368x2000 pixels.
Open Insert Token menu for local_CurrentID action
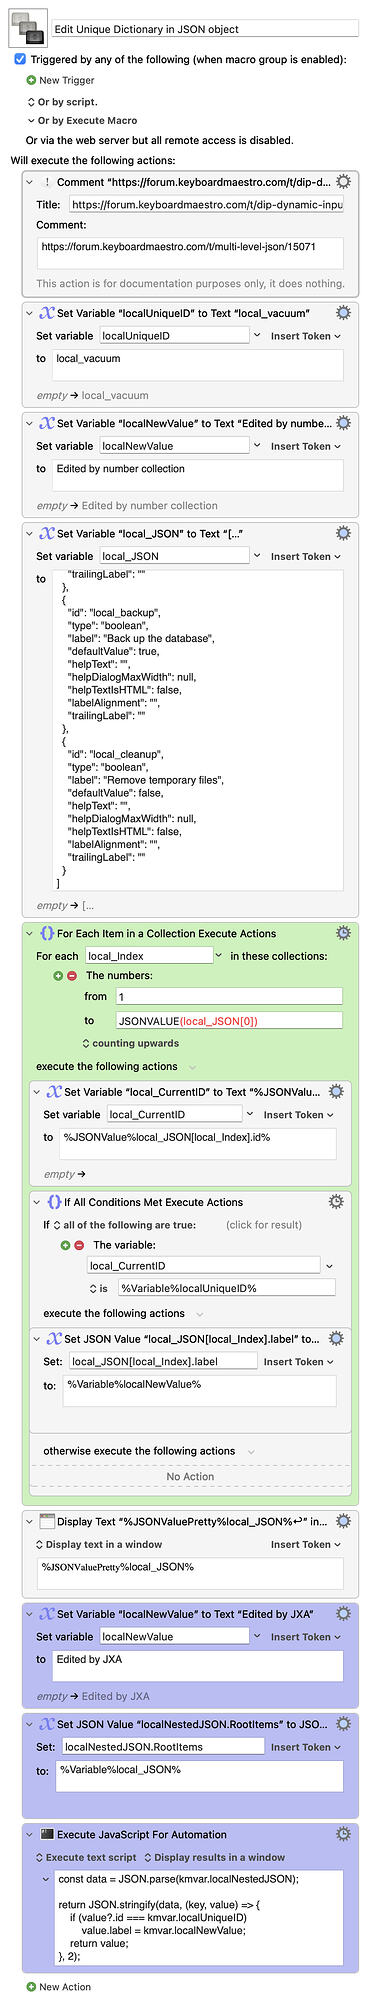pyautogui.click(x=299, y=1114)
